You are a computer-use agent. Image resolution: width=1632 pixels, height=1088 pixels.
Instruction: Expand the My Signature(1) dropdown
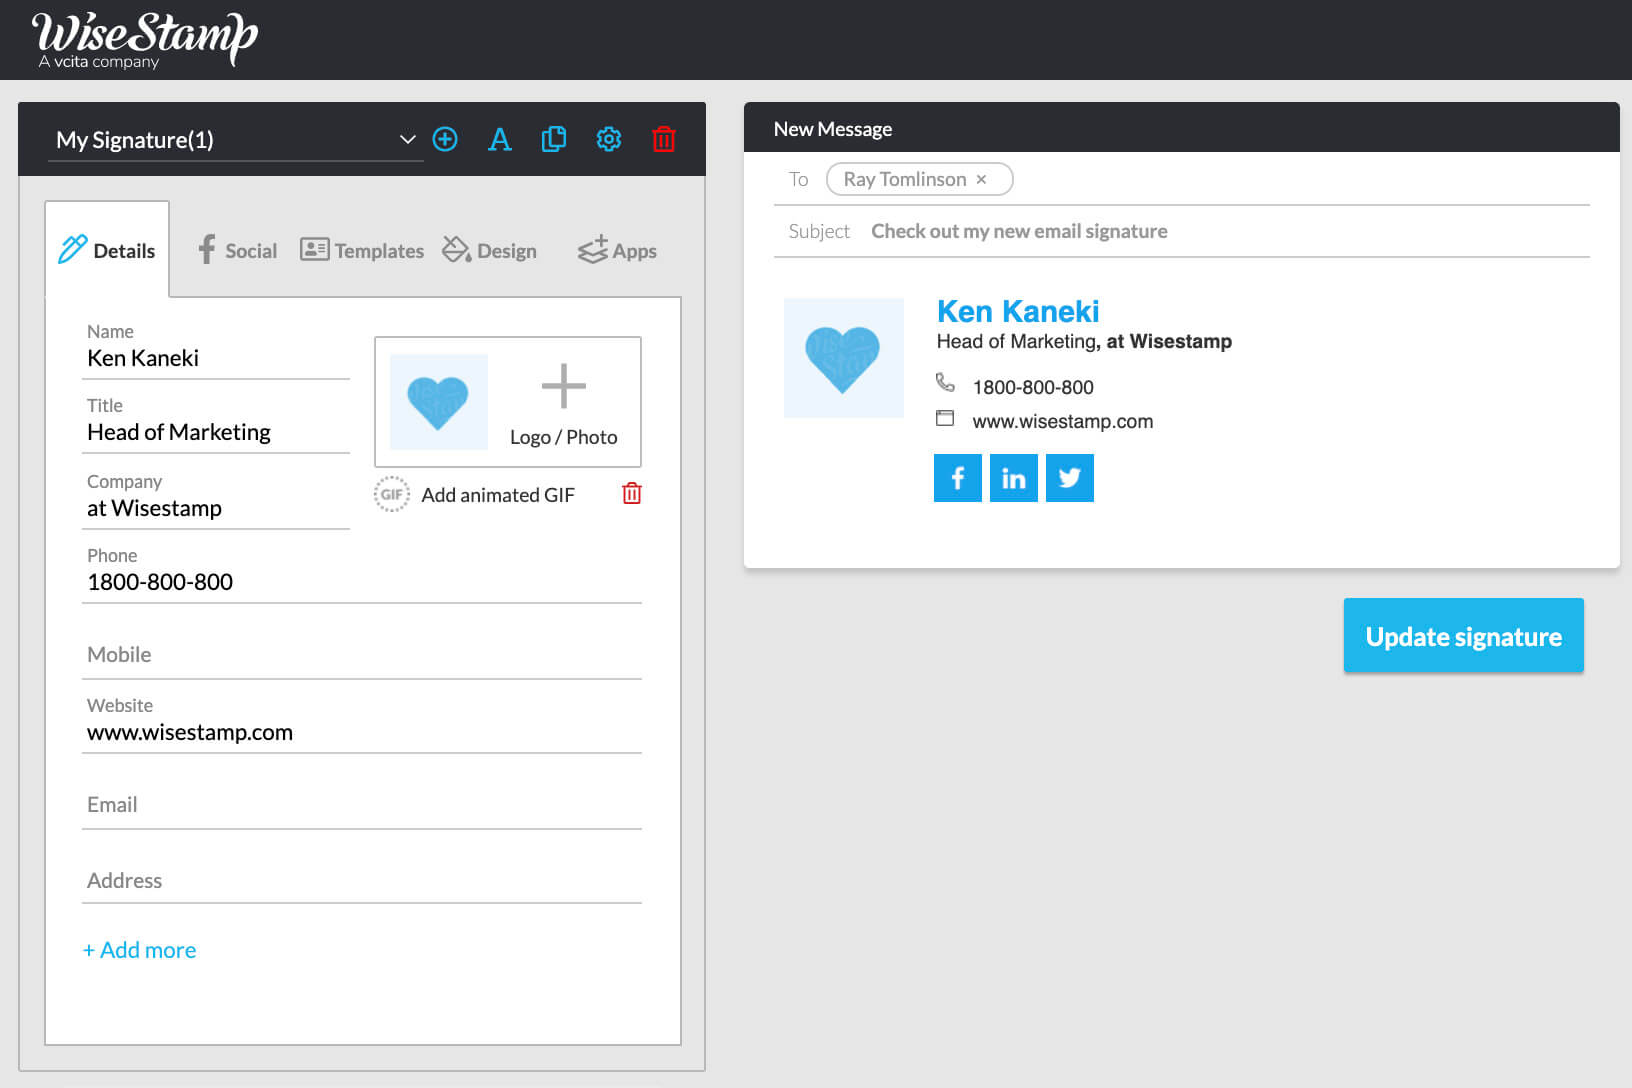[407, 139]
